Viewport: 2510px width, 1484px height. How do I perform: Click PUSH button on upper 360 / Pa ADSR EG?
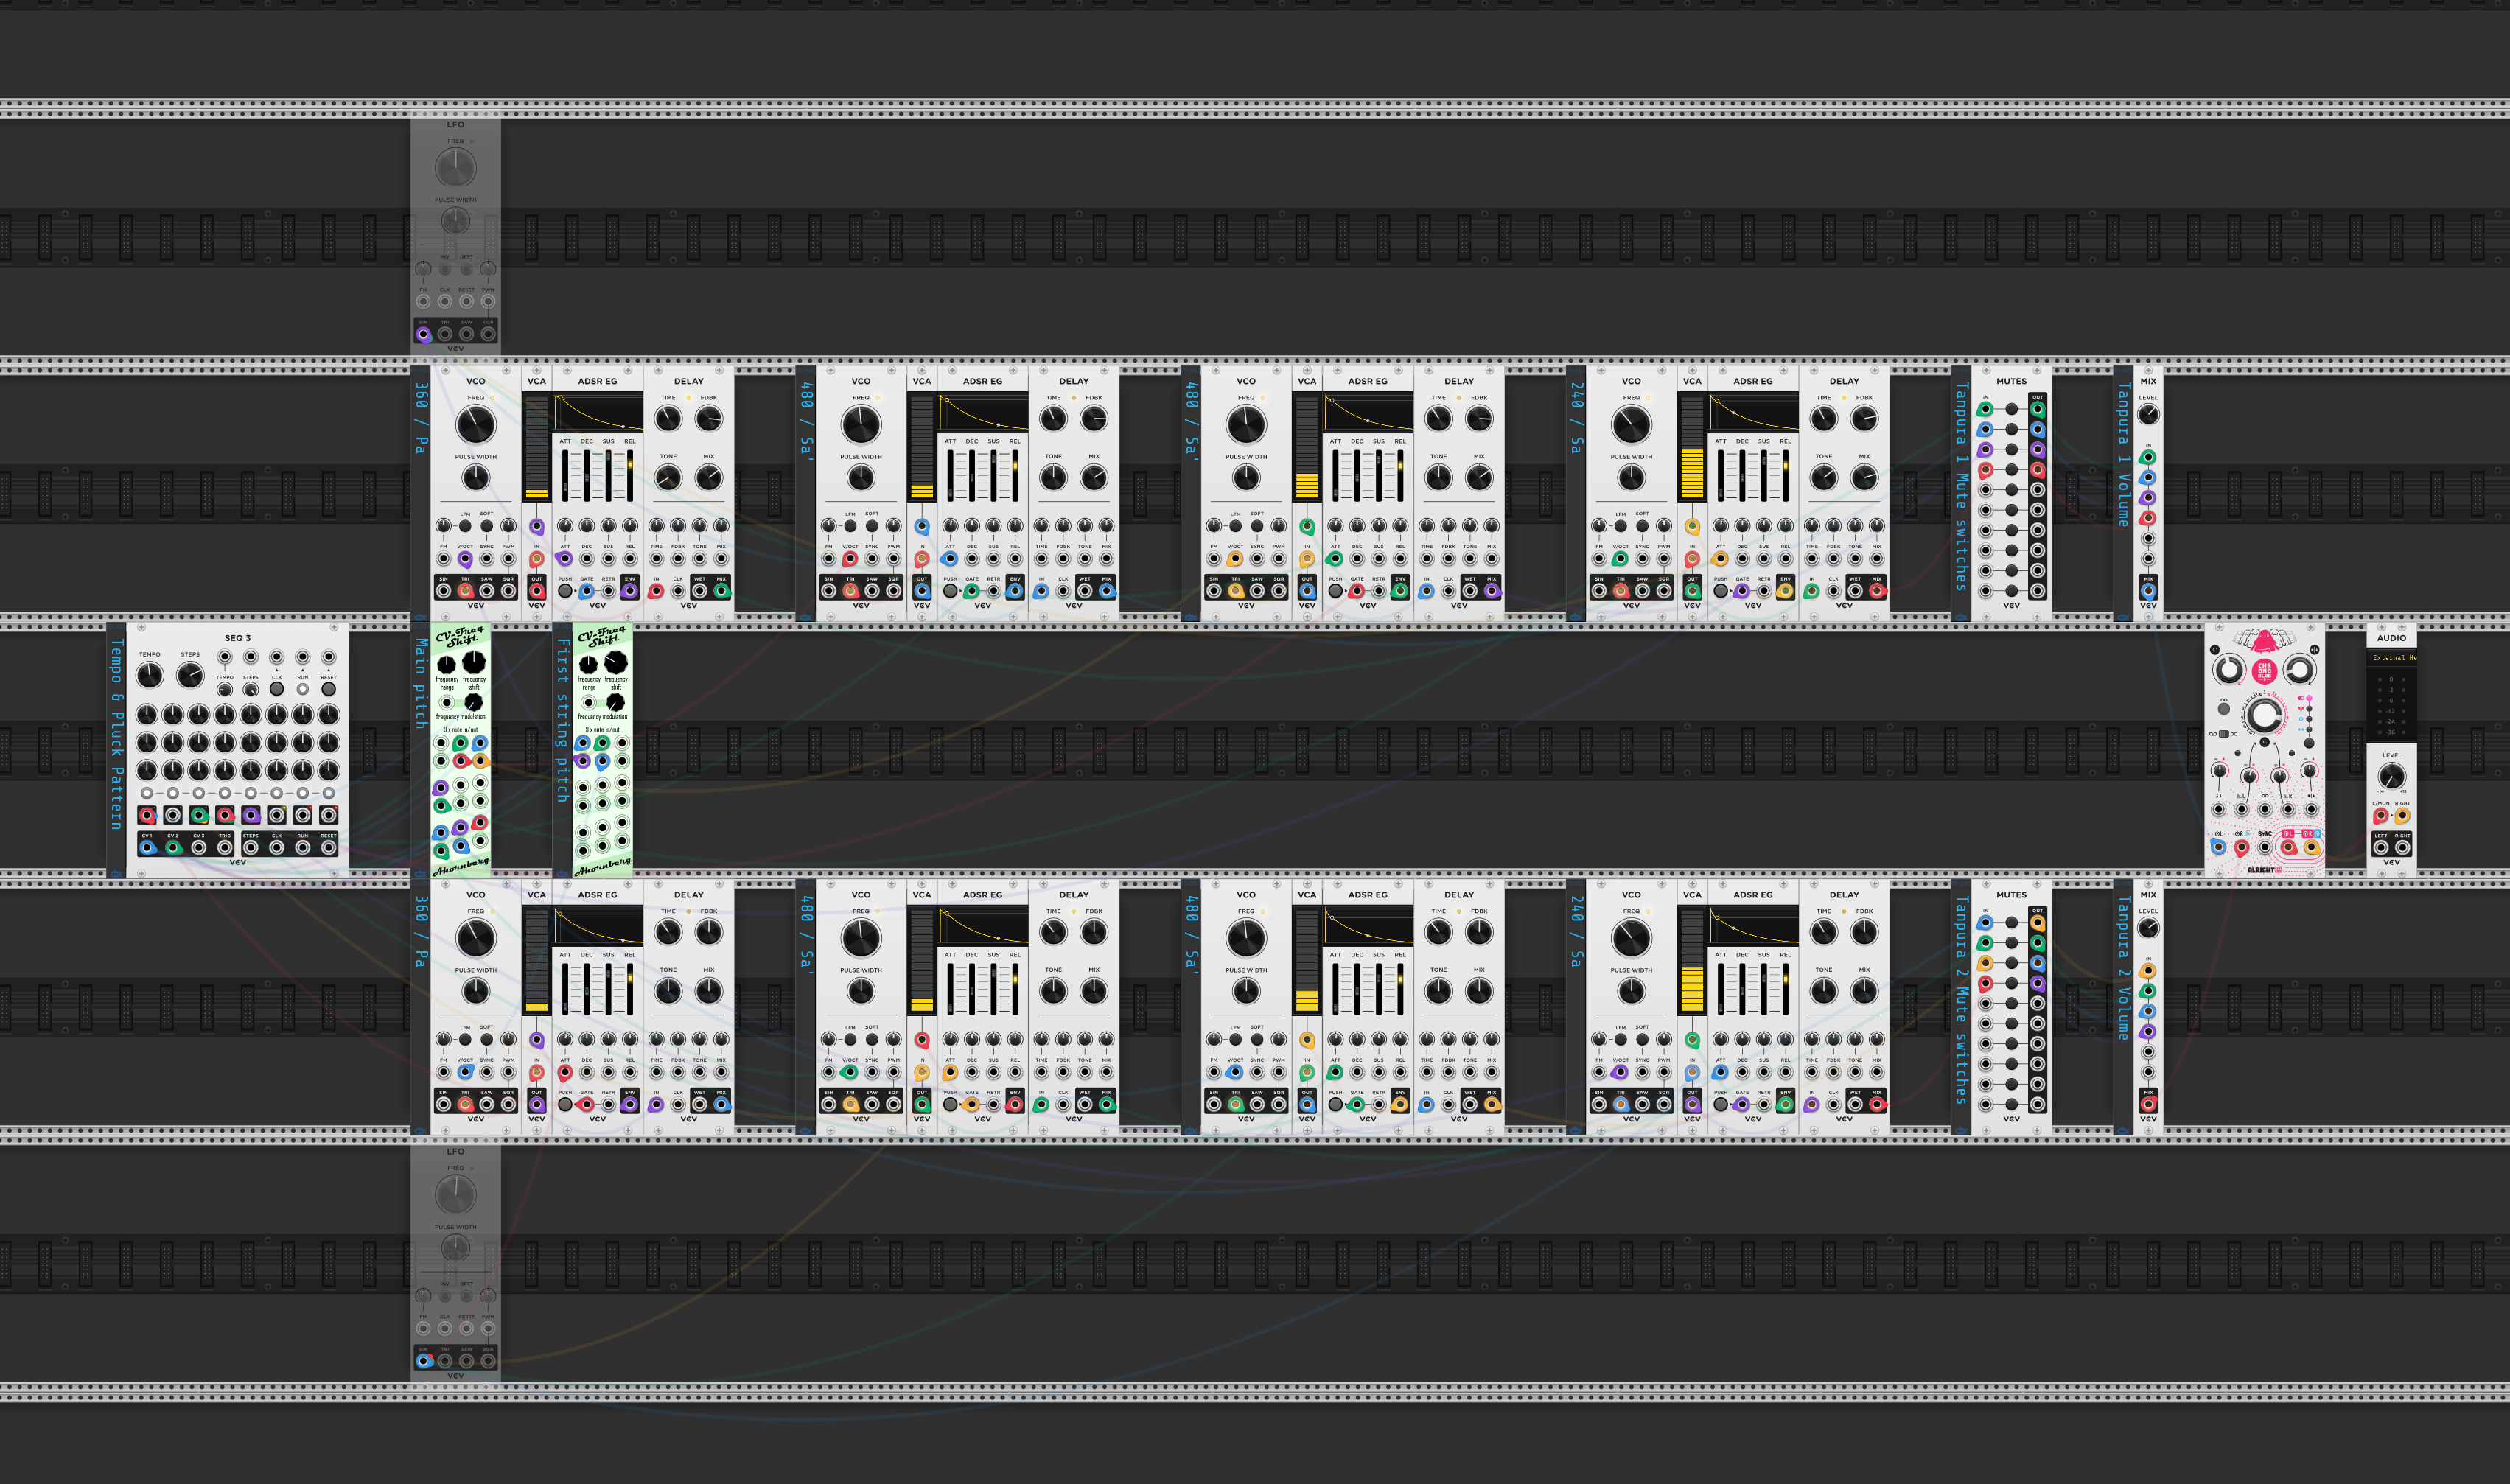coord(565,591)
